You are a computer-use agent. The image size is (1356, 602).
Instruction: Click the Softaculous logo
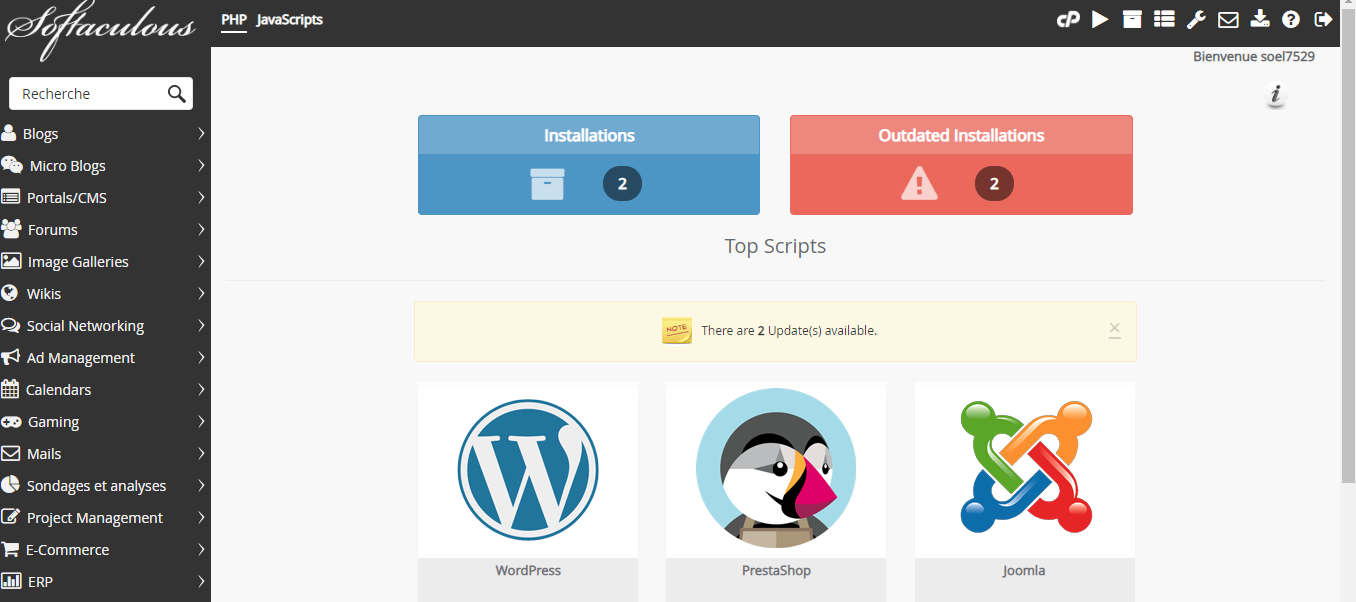pos(100,29)
